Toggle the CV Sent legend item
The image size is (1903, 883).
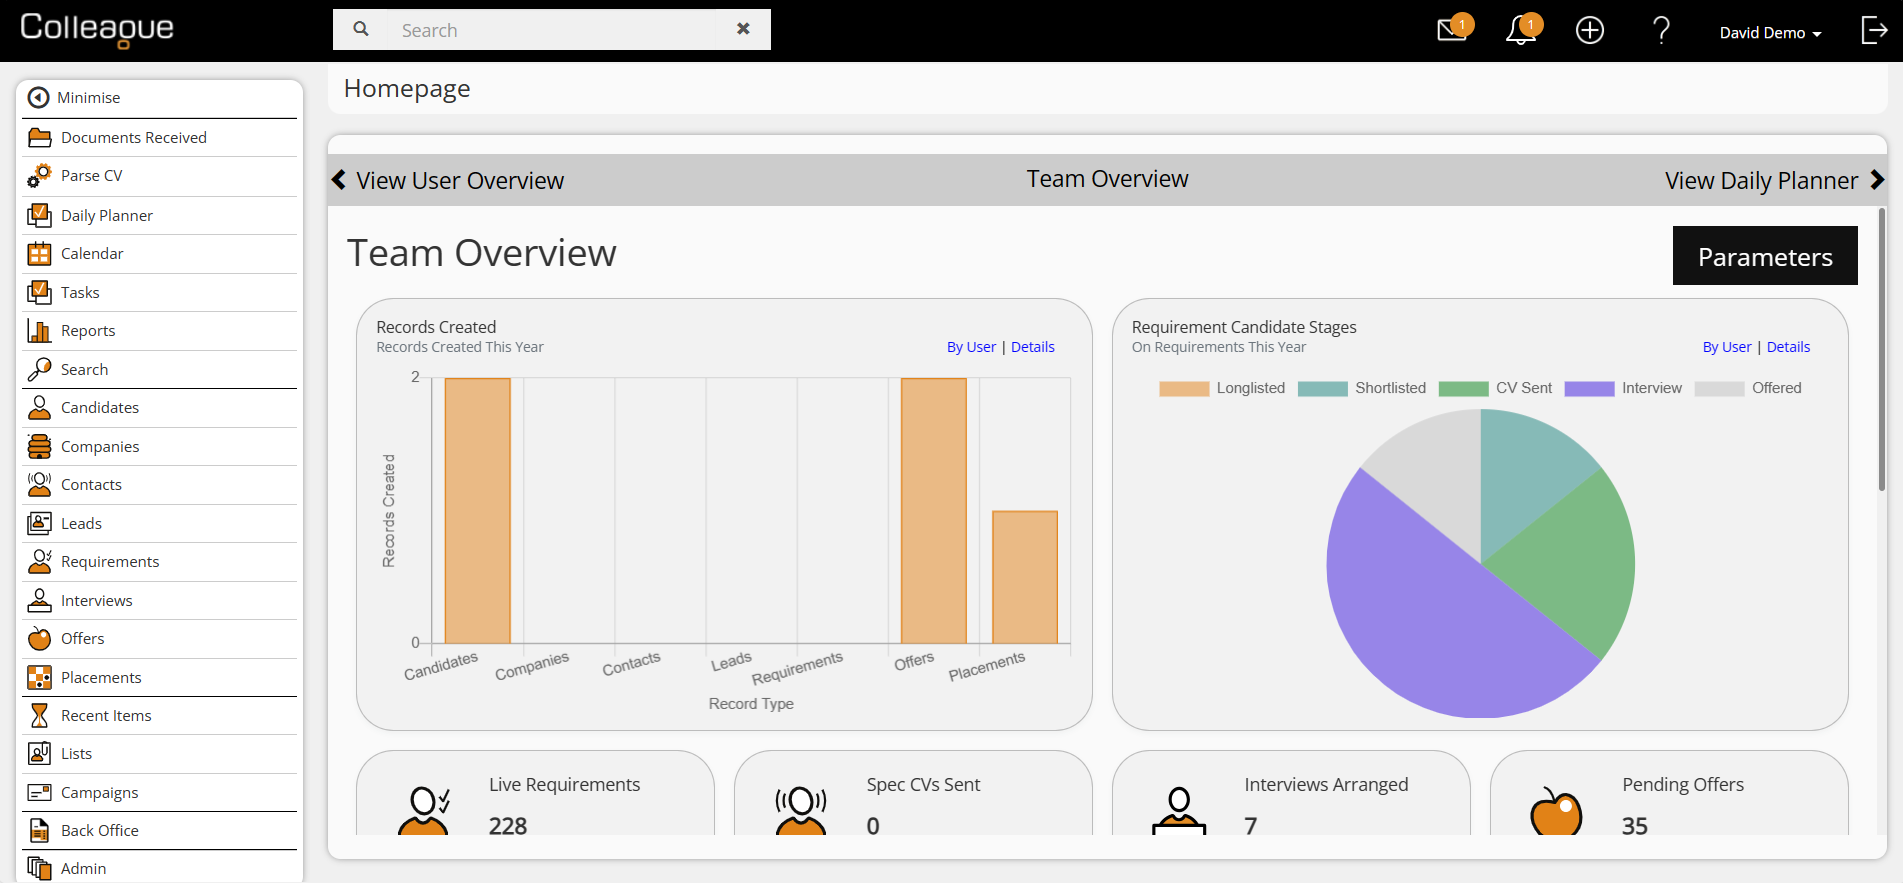1495,388
